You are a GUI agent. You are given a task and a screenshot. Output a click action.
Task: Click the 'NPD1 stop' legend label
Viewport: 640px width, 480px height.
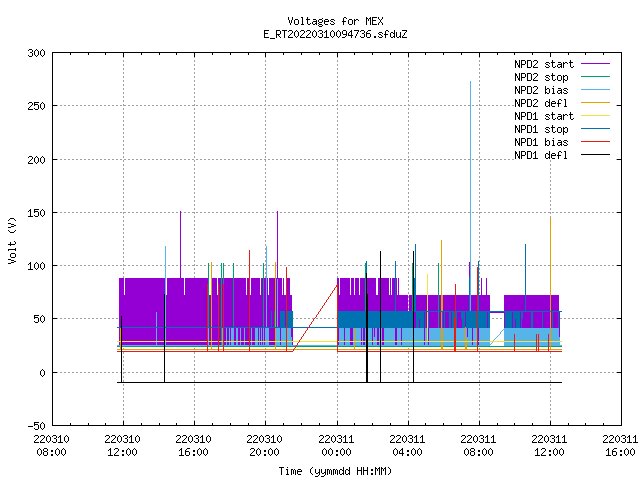pos(541,129)
